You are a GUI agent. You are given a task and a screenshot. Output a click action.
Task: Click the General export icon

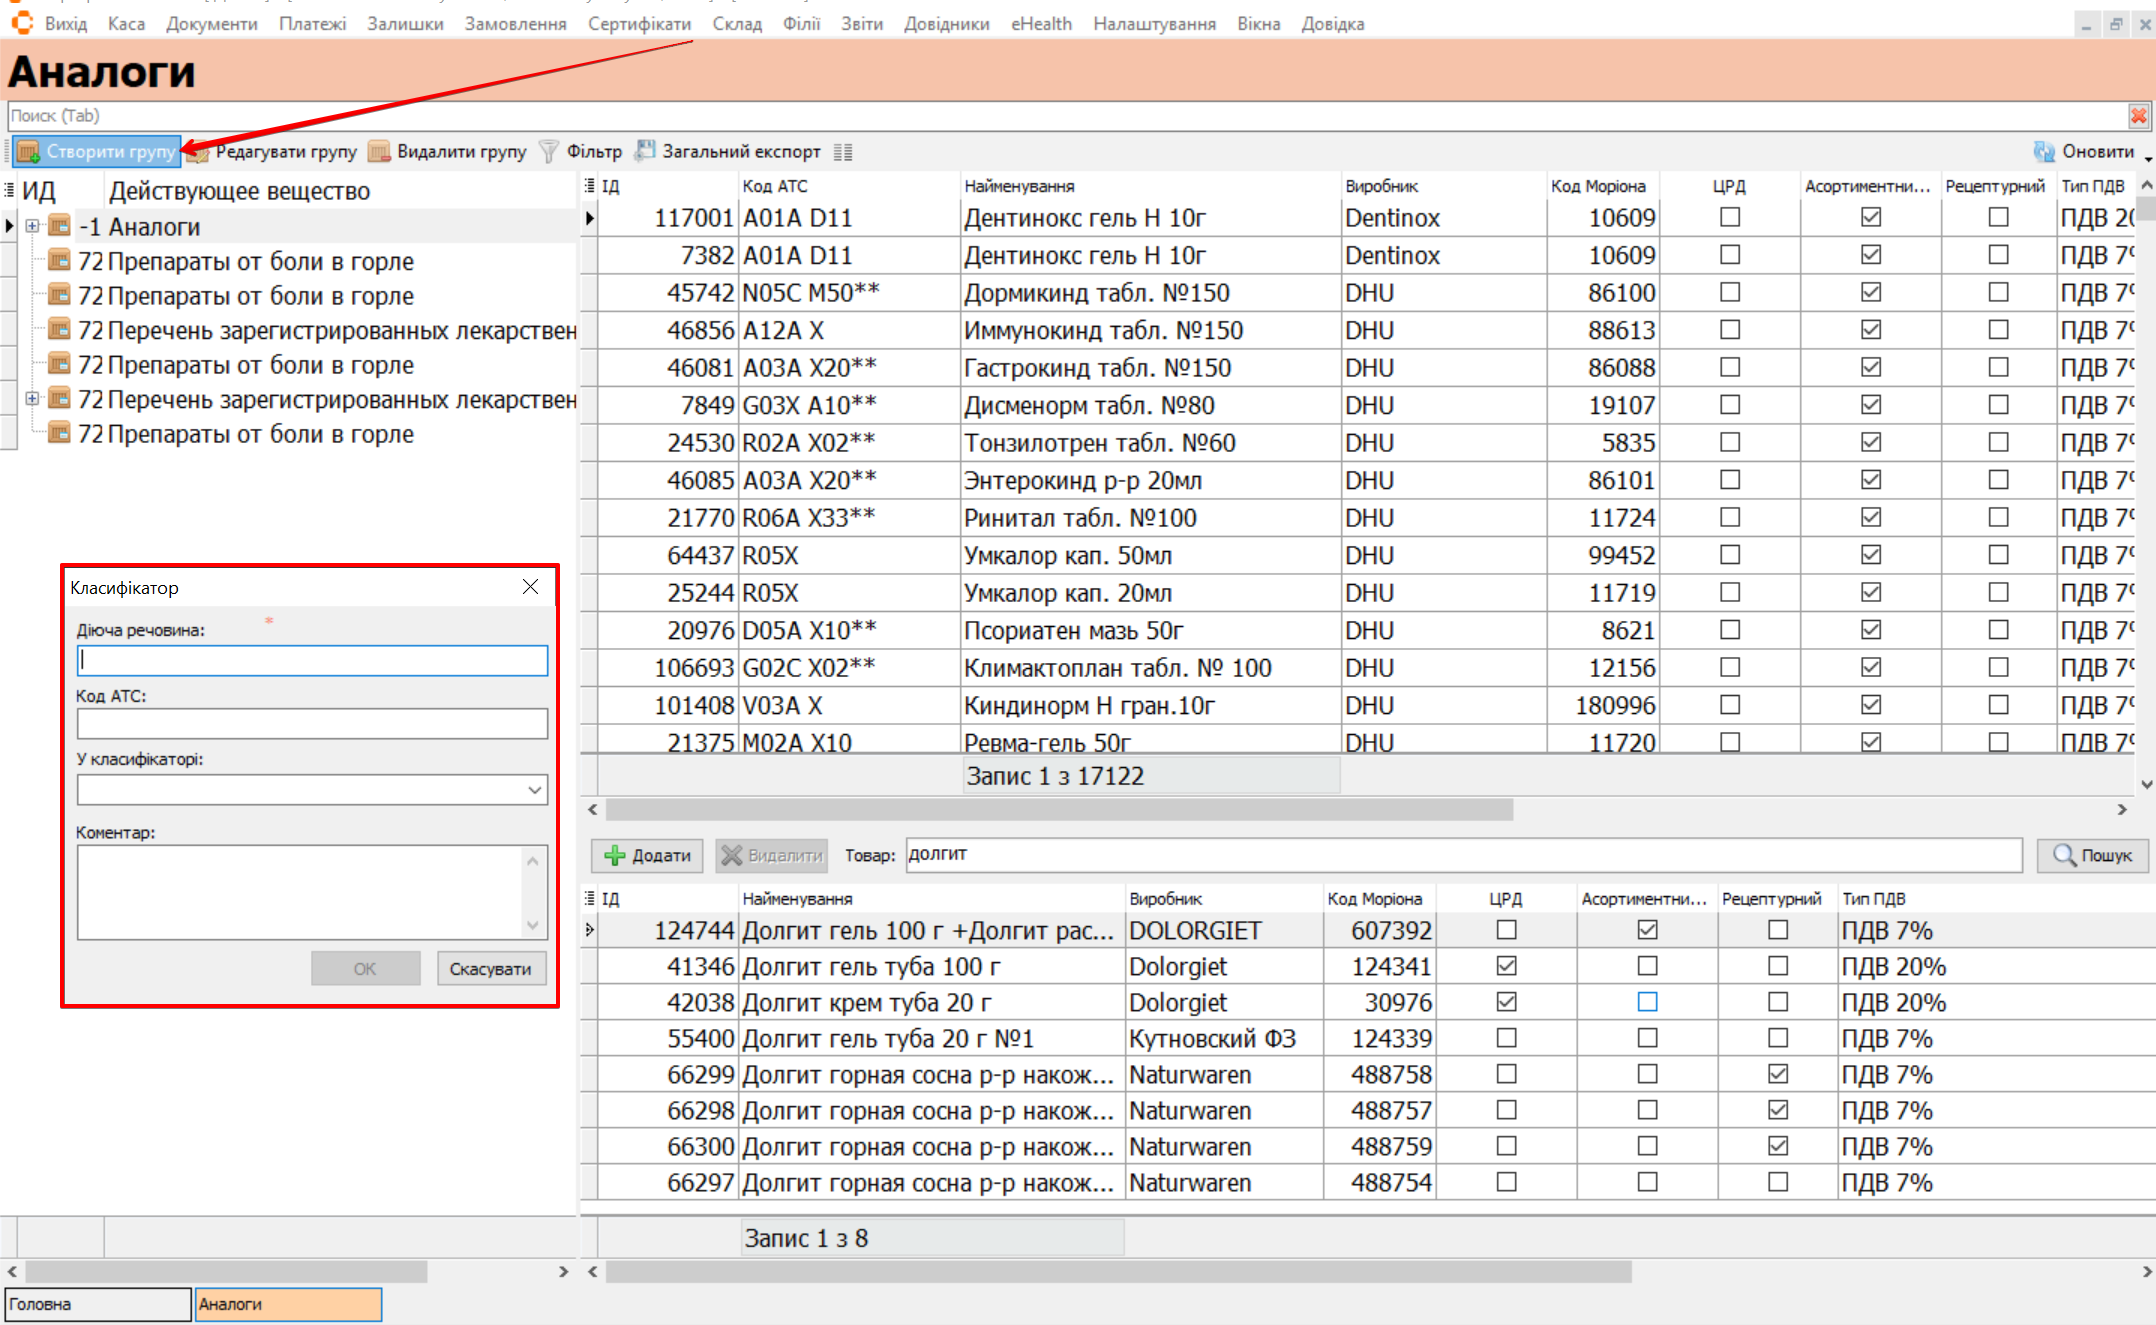(x=646, y=151)
